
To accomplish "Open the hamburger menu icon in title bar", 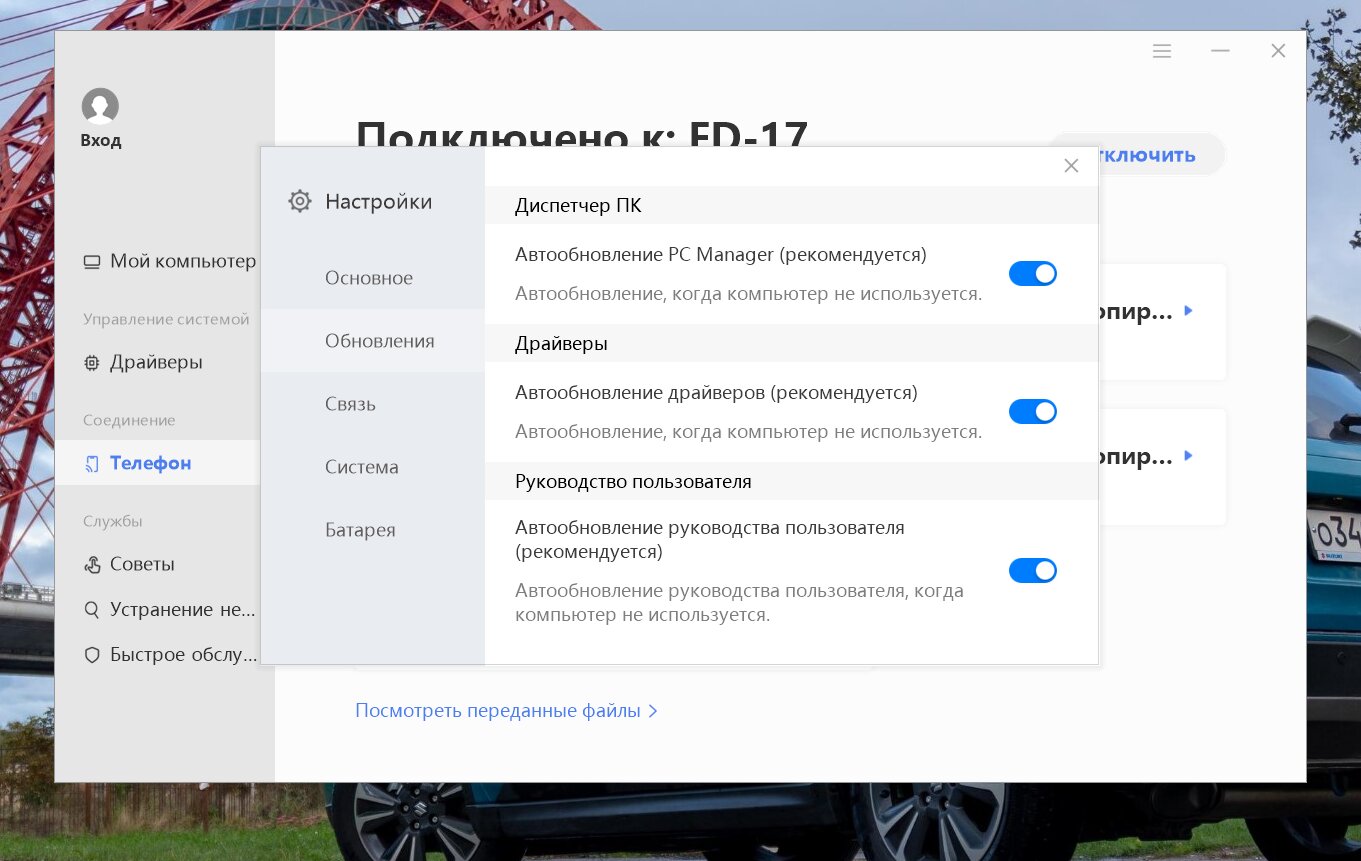I will pyautogui.click(x=1162, y=51).
